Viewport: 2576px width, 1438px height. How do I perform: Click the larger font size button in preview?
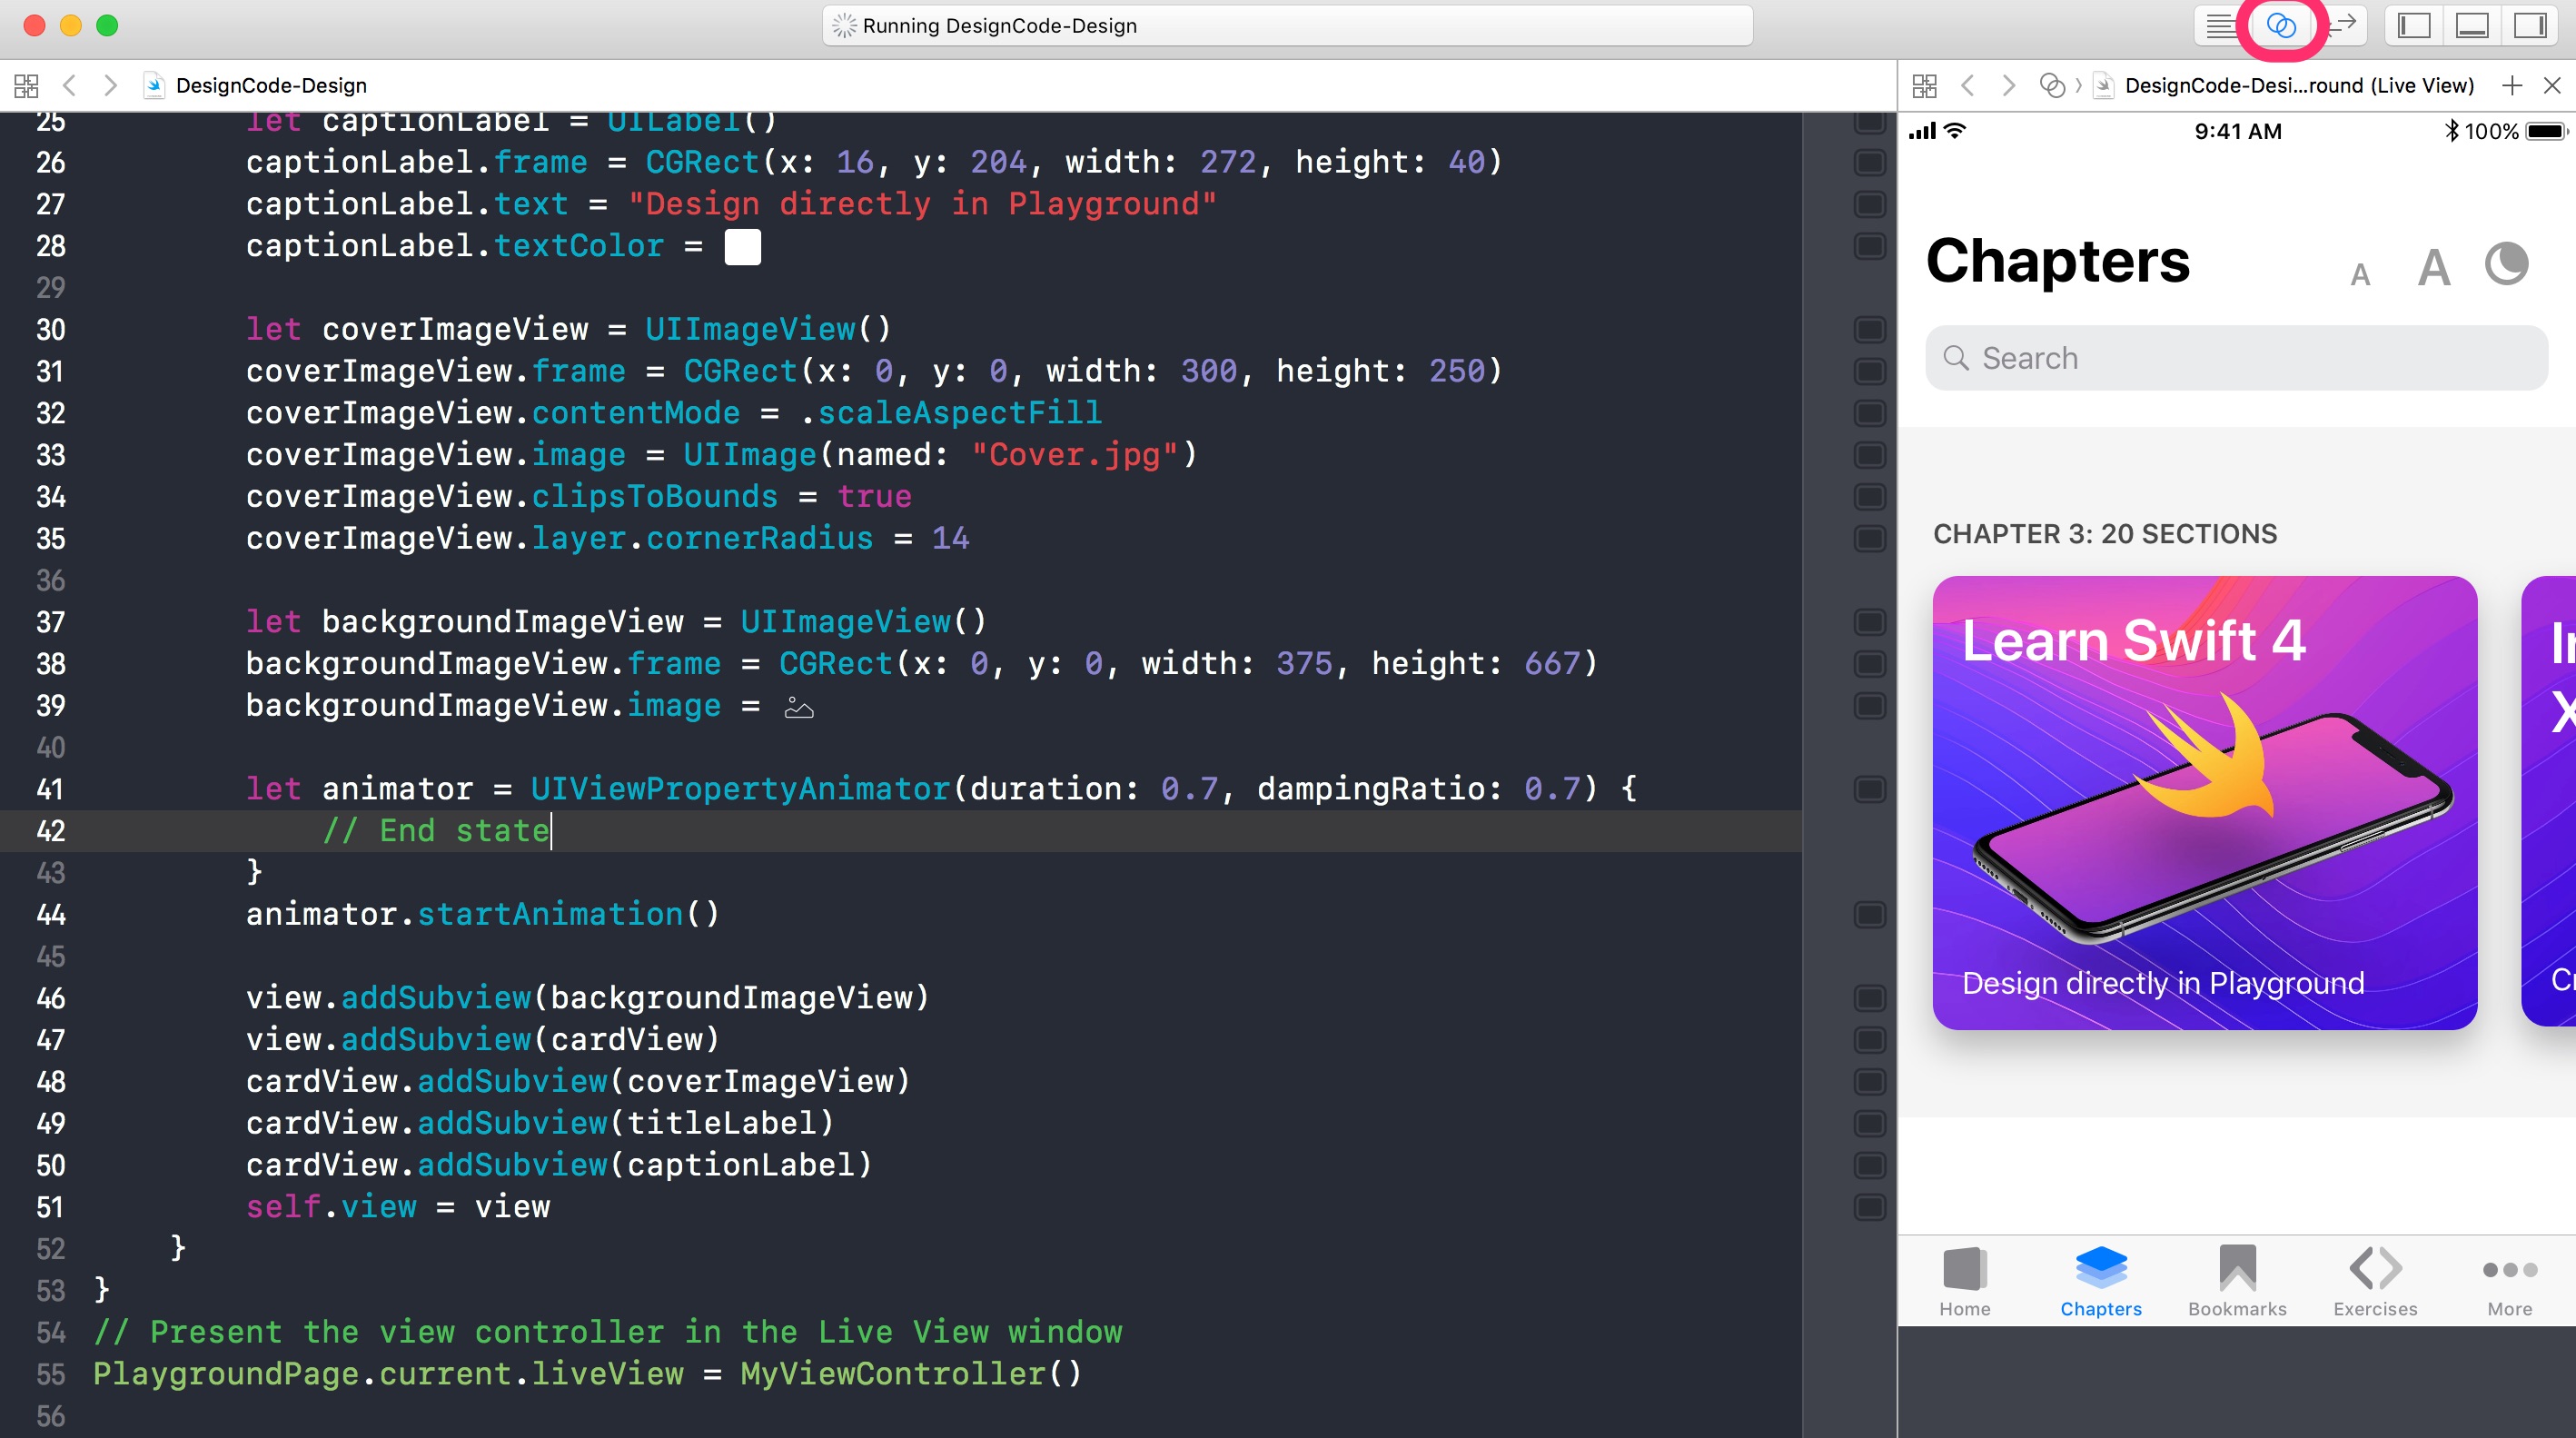point(2429,269)
